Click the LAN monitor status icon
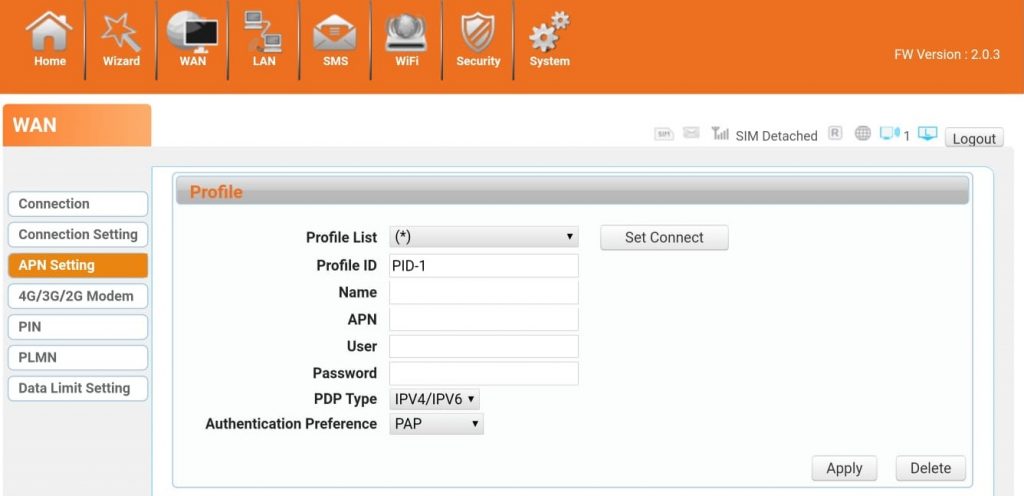 [927, 133]
